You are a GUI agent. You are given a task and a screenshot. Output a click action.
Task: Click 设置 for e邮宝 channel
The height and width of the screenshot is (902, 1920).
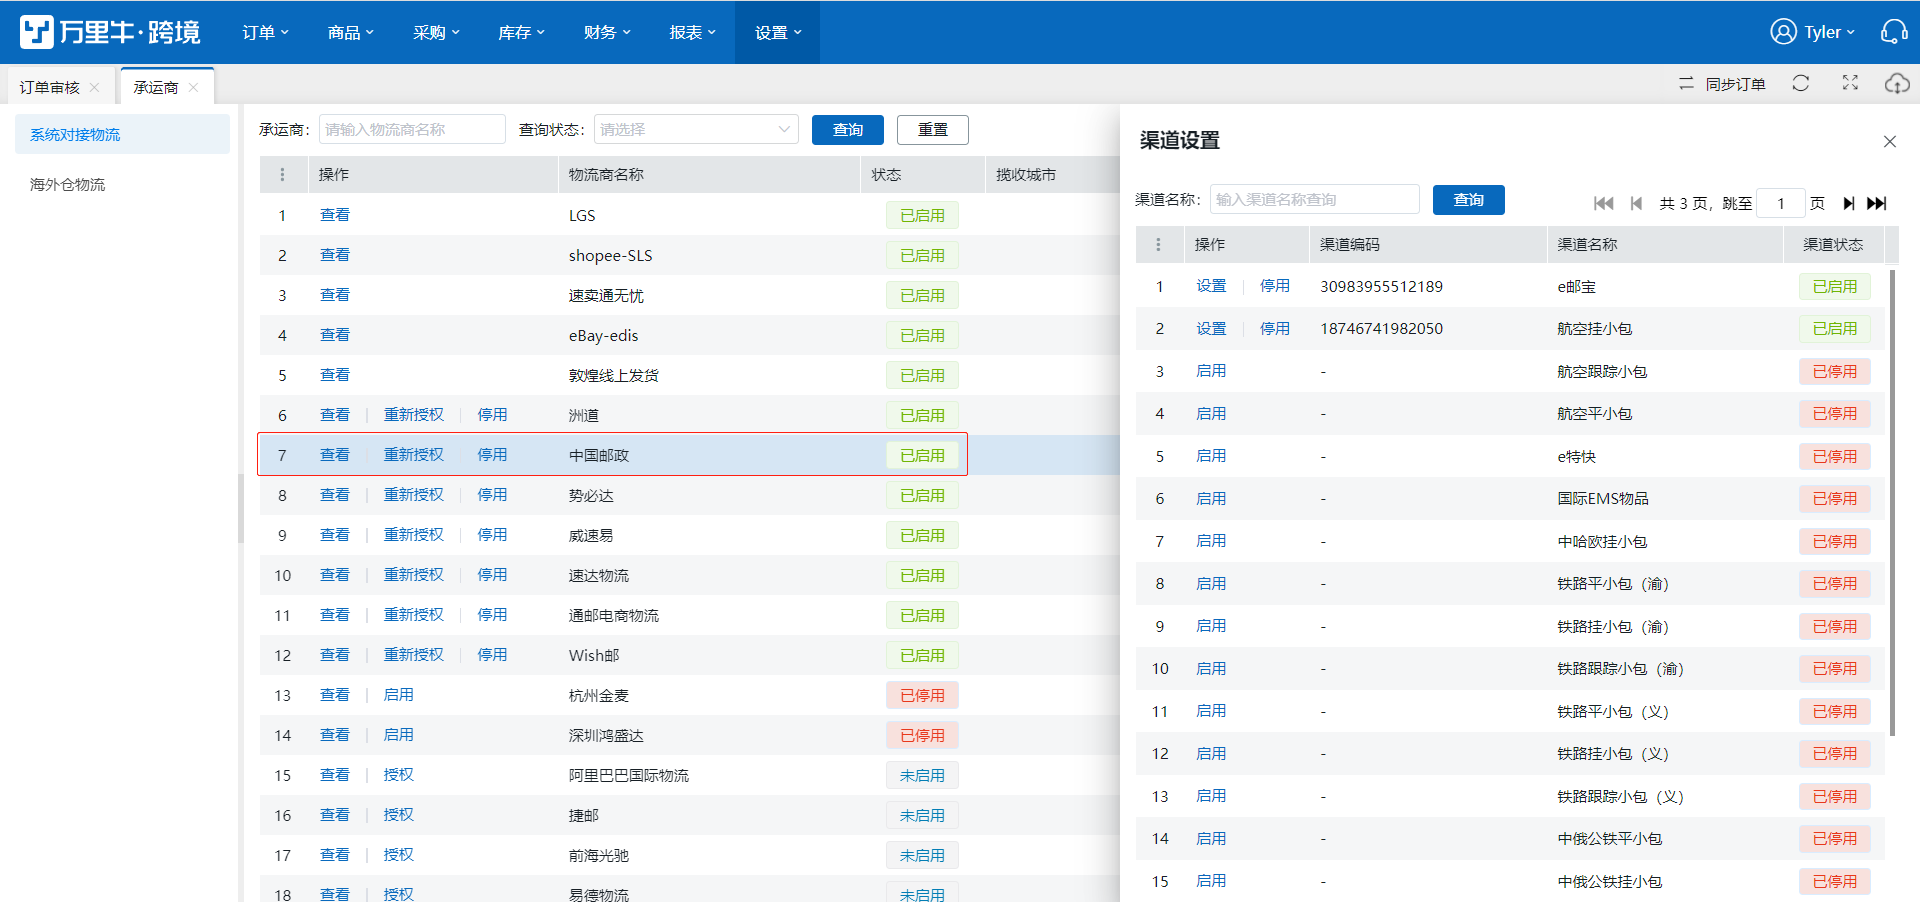pos(1211,286)
